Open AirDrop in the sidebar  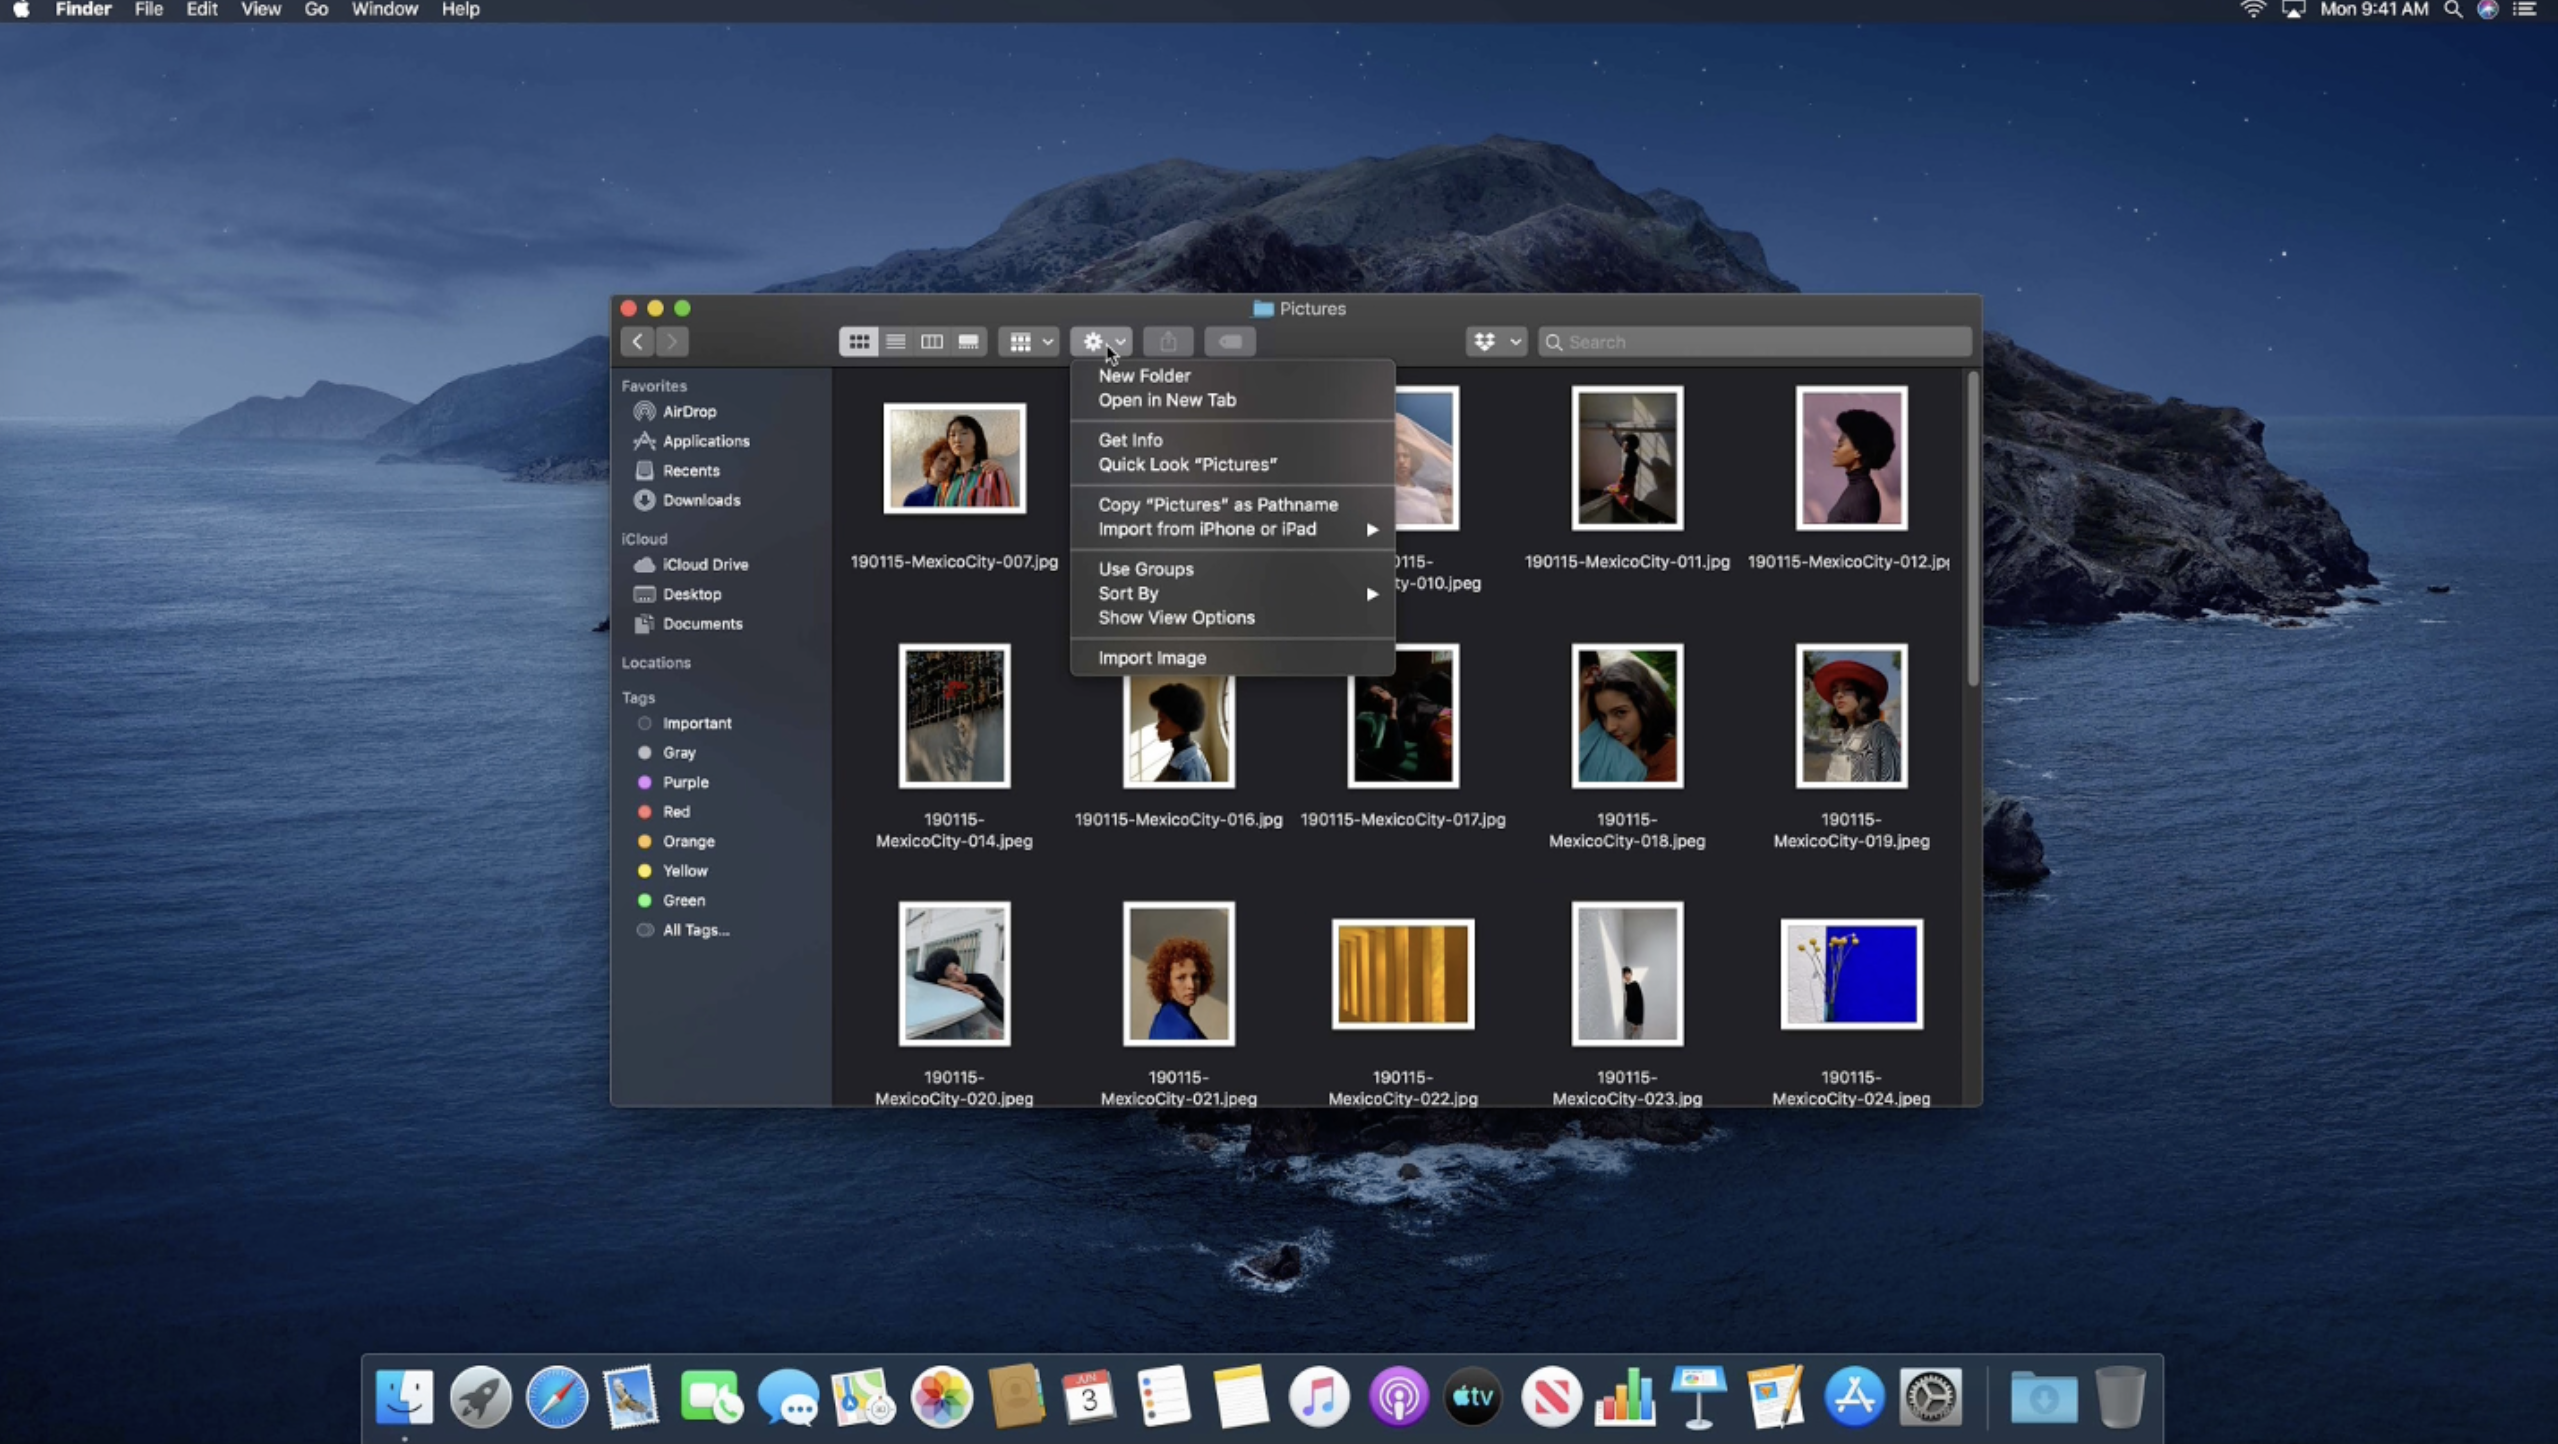pyautogui.click(x=688, y=411)
